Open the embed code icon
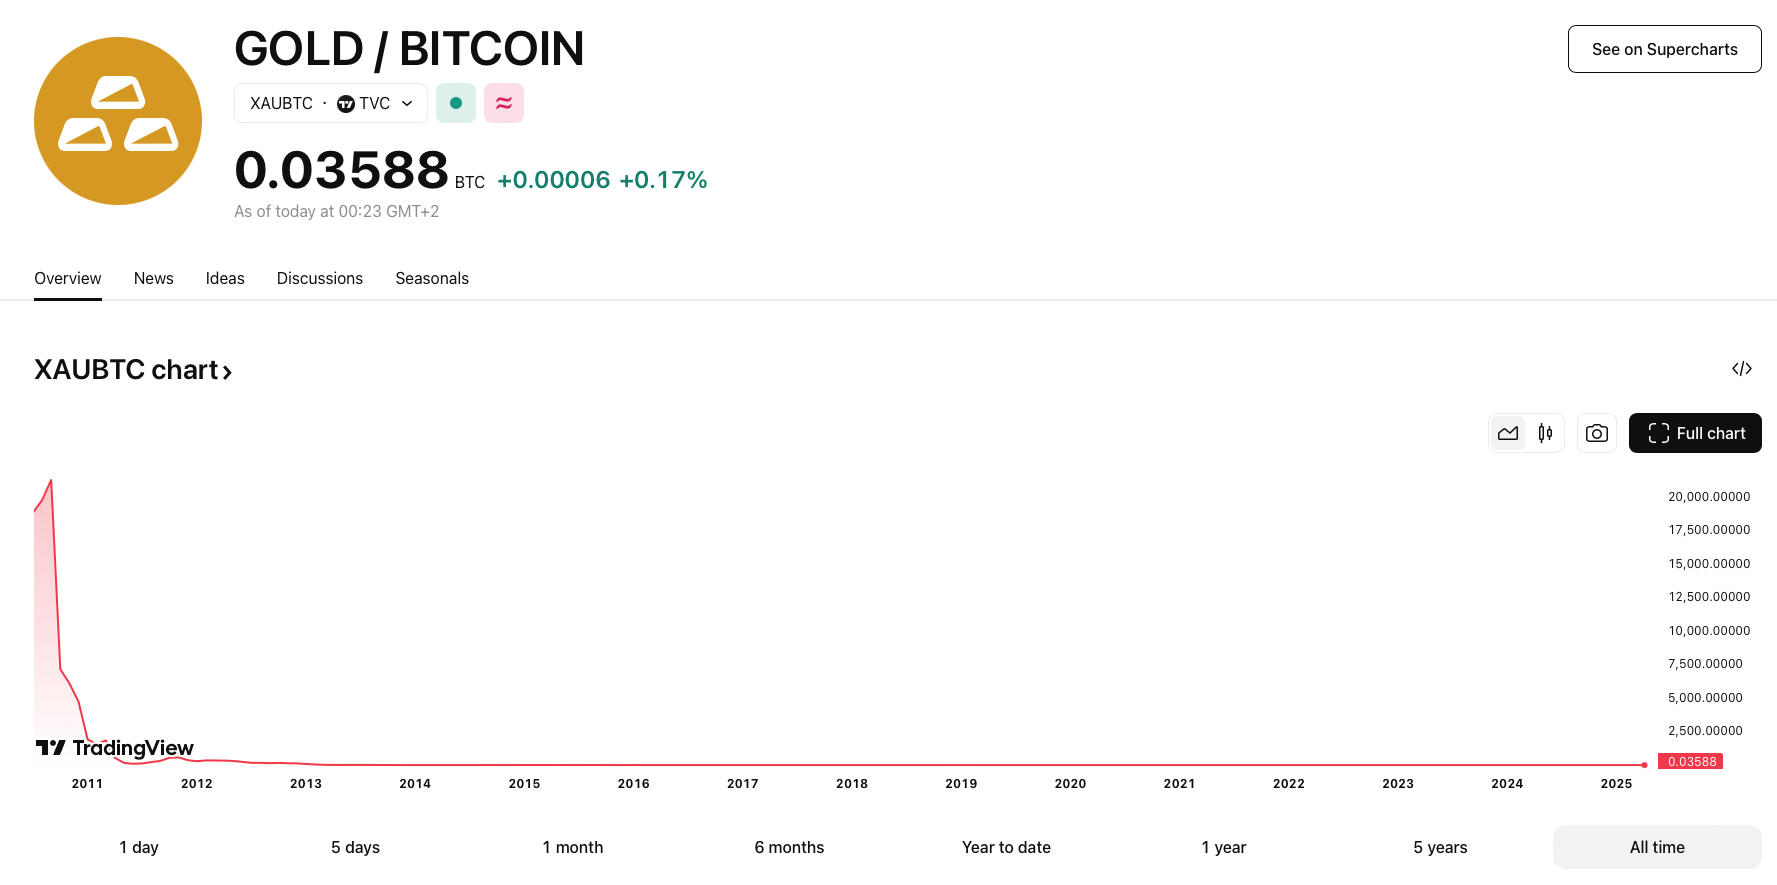Image resolution: width=1777 pixels, height=885 pixels. [x=1741, y=369]
